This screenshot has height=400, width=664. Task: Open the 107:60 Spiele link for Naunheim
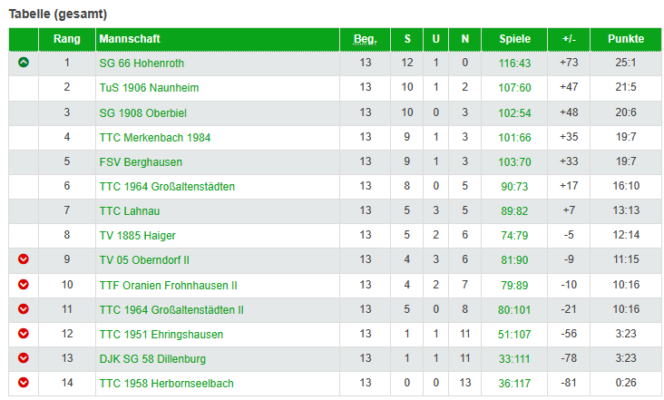[515, 88]
